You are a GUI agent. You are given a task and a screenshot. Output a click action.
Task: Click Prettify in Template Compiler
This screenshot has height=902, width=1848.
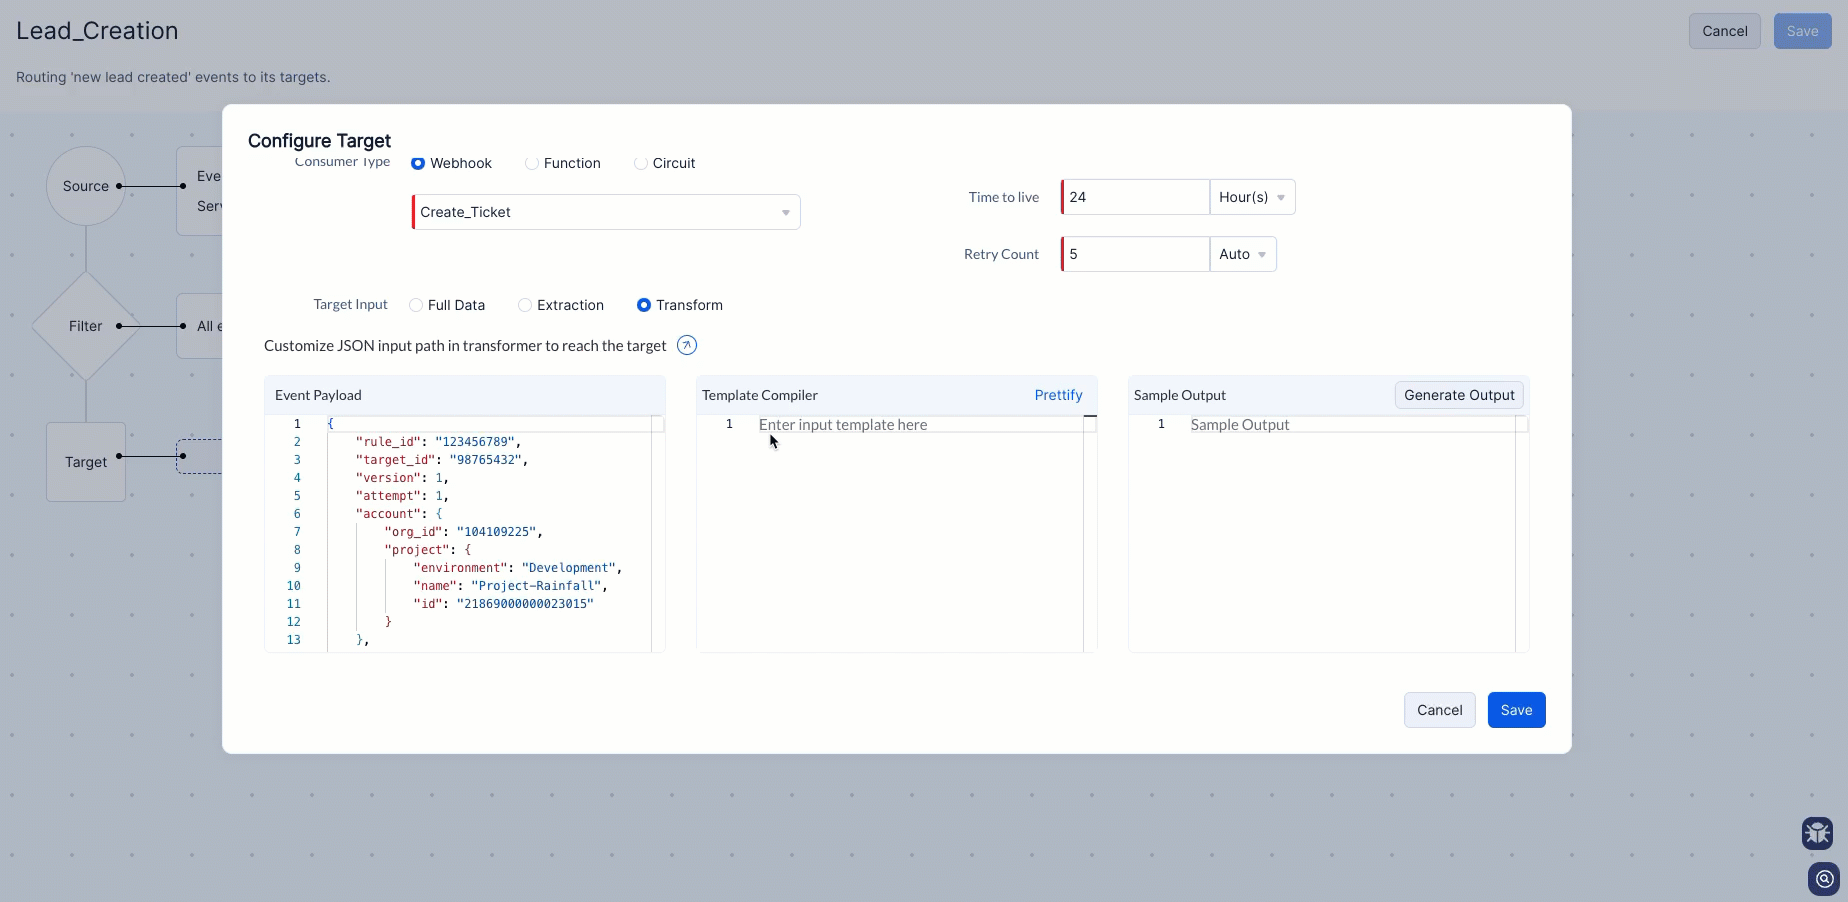tap(1058, 395)
